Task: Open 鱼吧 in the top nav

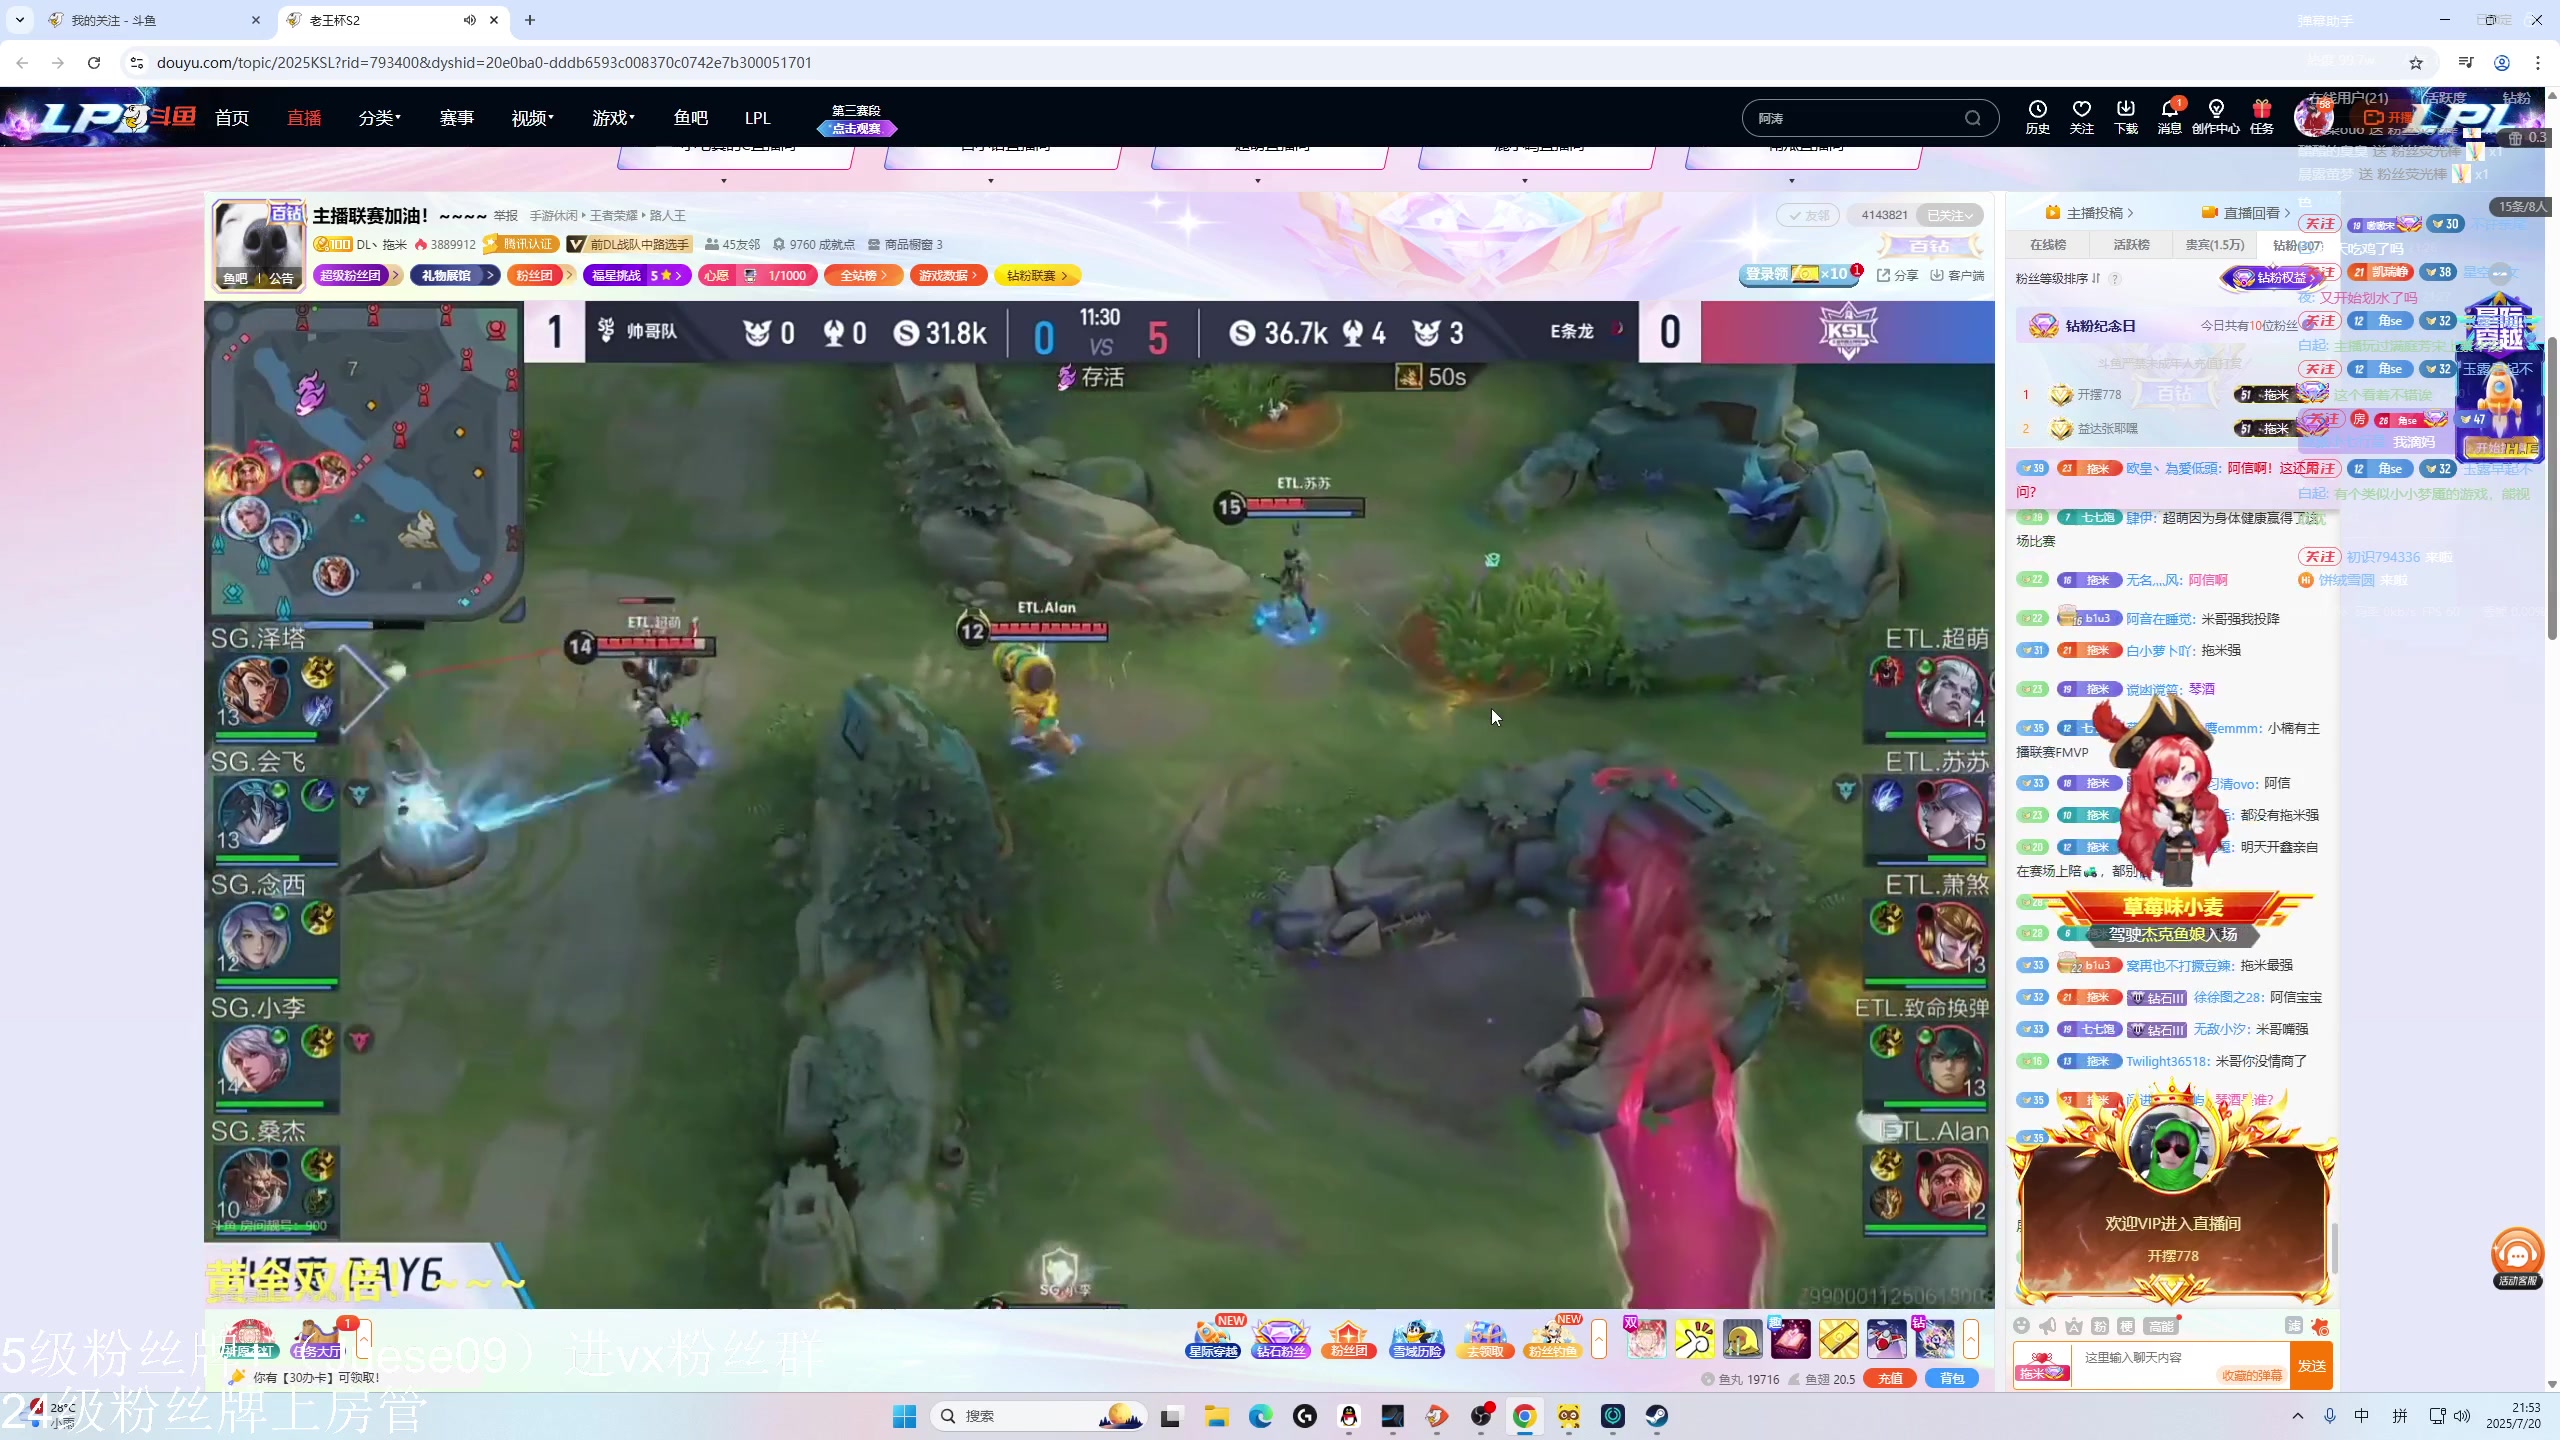Action: (690, 118)
